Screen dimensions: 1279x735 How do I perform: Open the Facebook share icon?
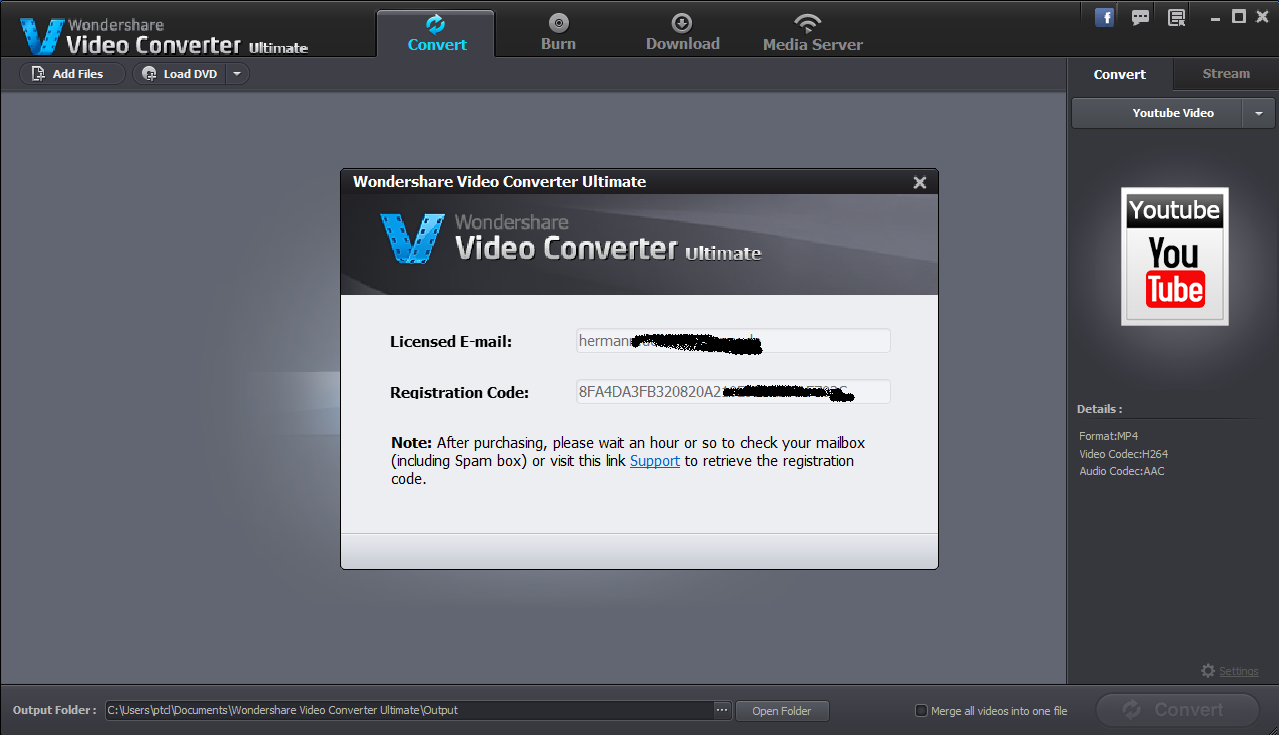[x=1105, y=17]
